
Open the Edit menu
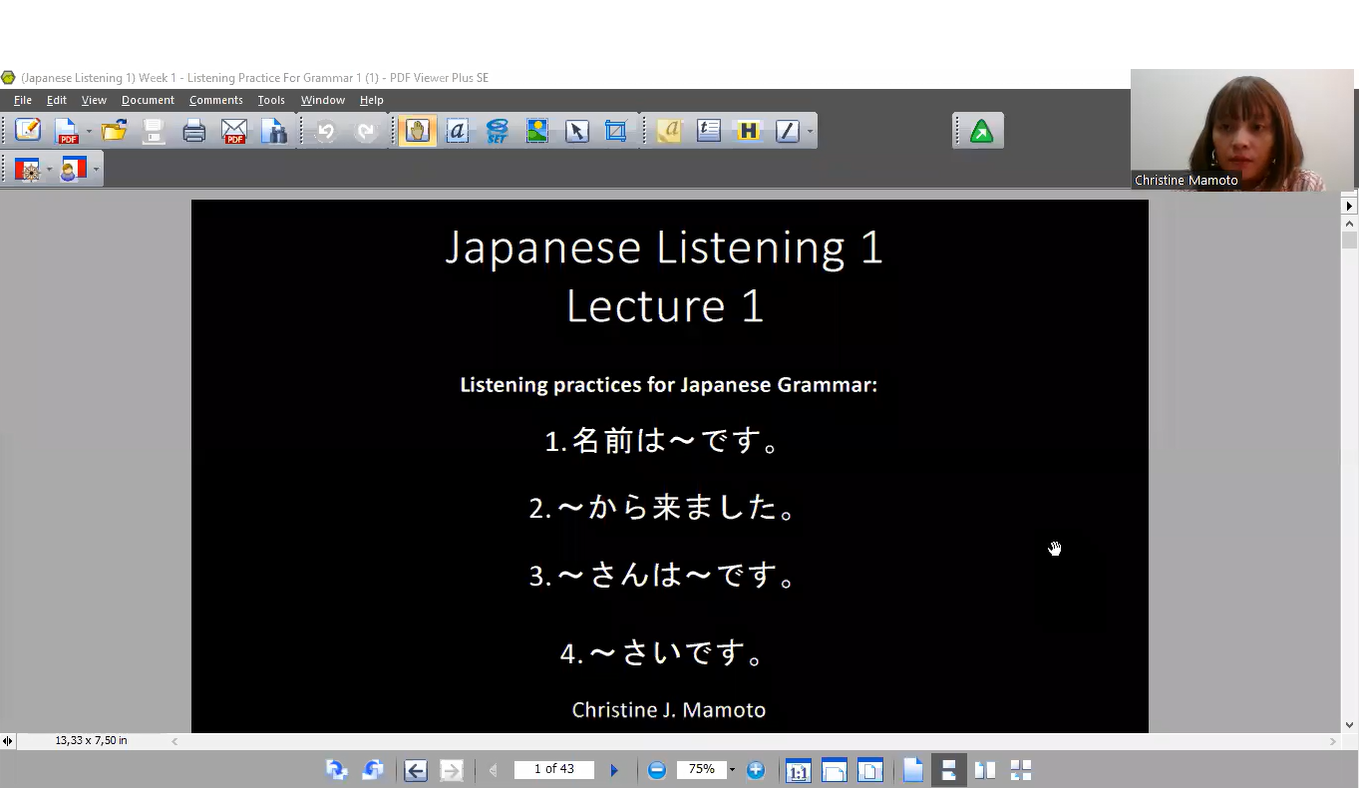[57, 100]
